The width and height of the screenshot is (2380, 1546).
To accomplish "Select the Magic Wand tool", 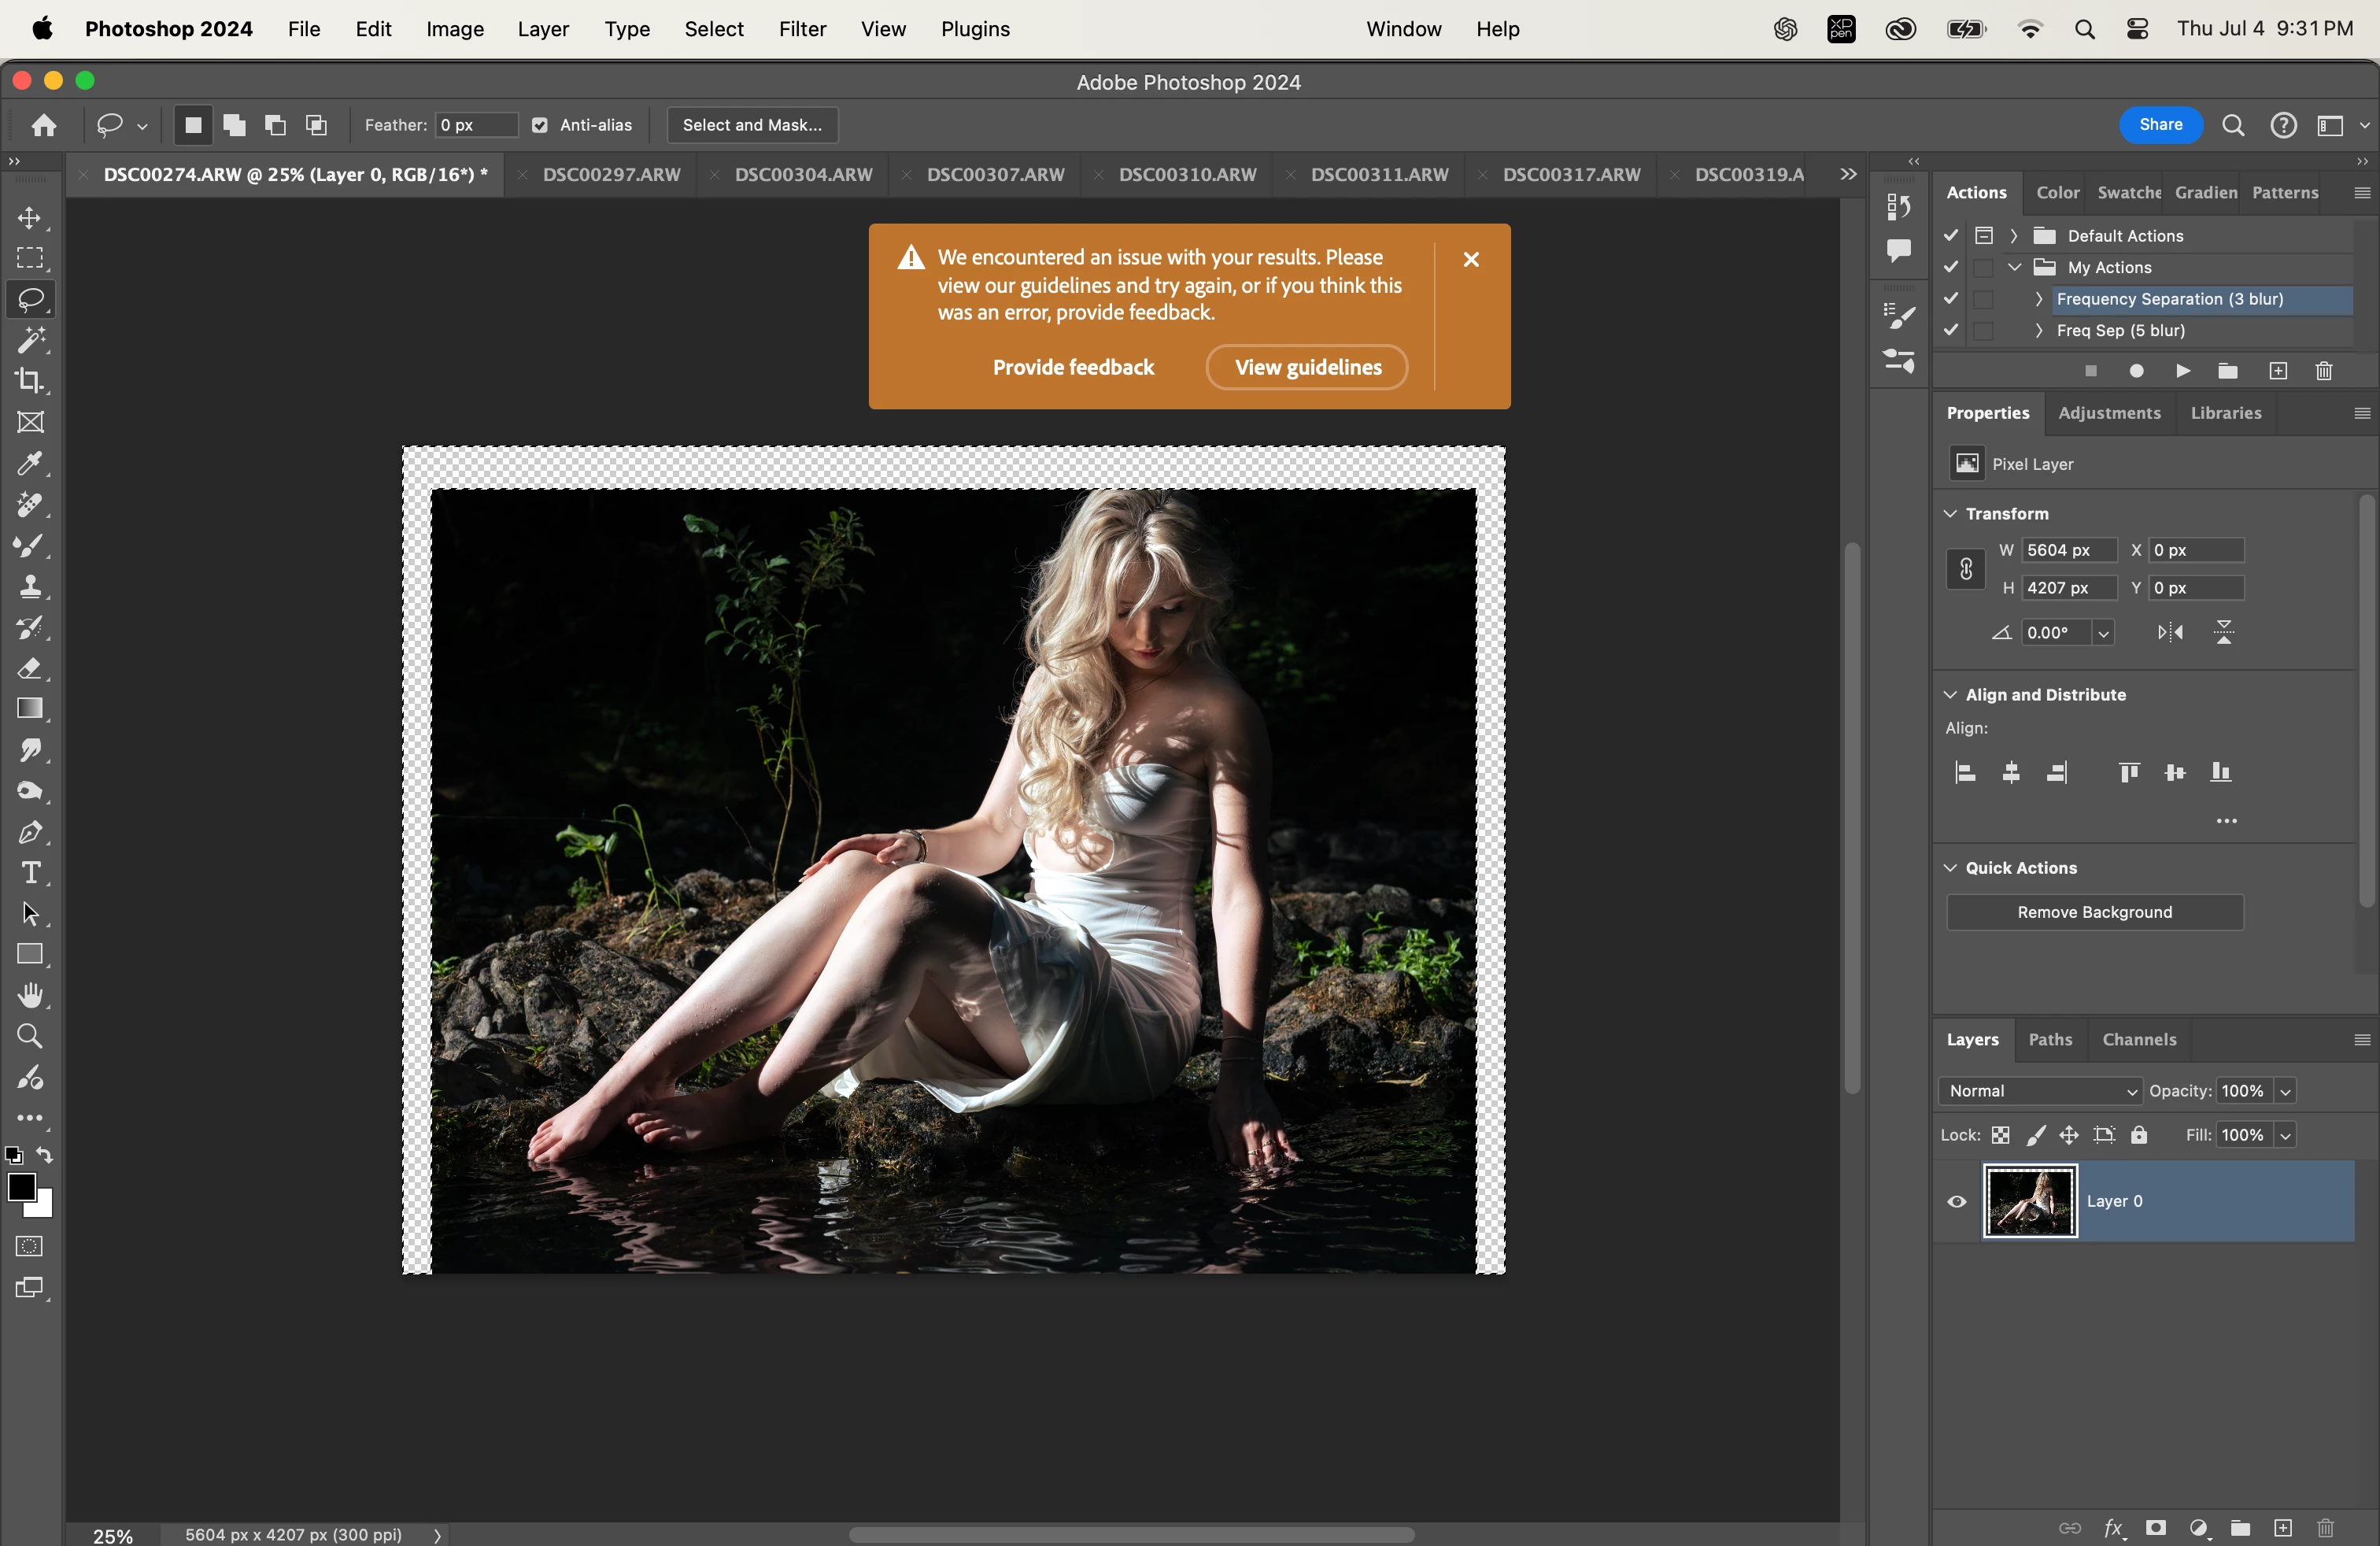I will (30, 340).
